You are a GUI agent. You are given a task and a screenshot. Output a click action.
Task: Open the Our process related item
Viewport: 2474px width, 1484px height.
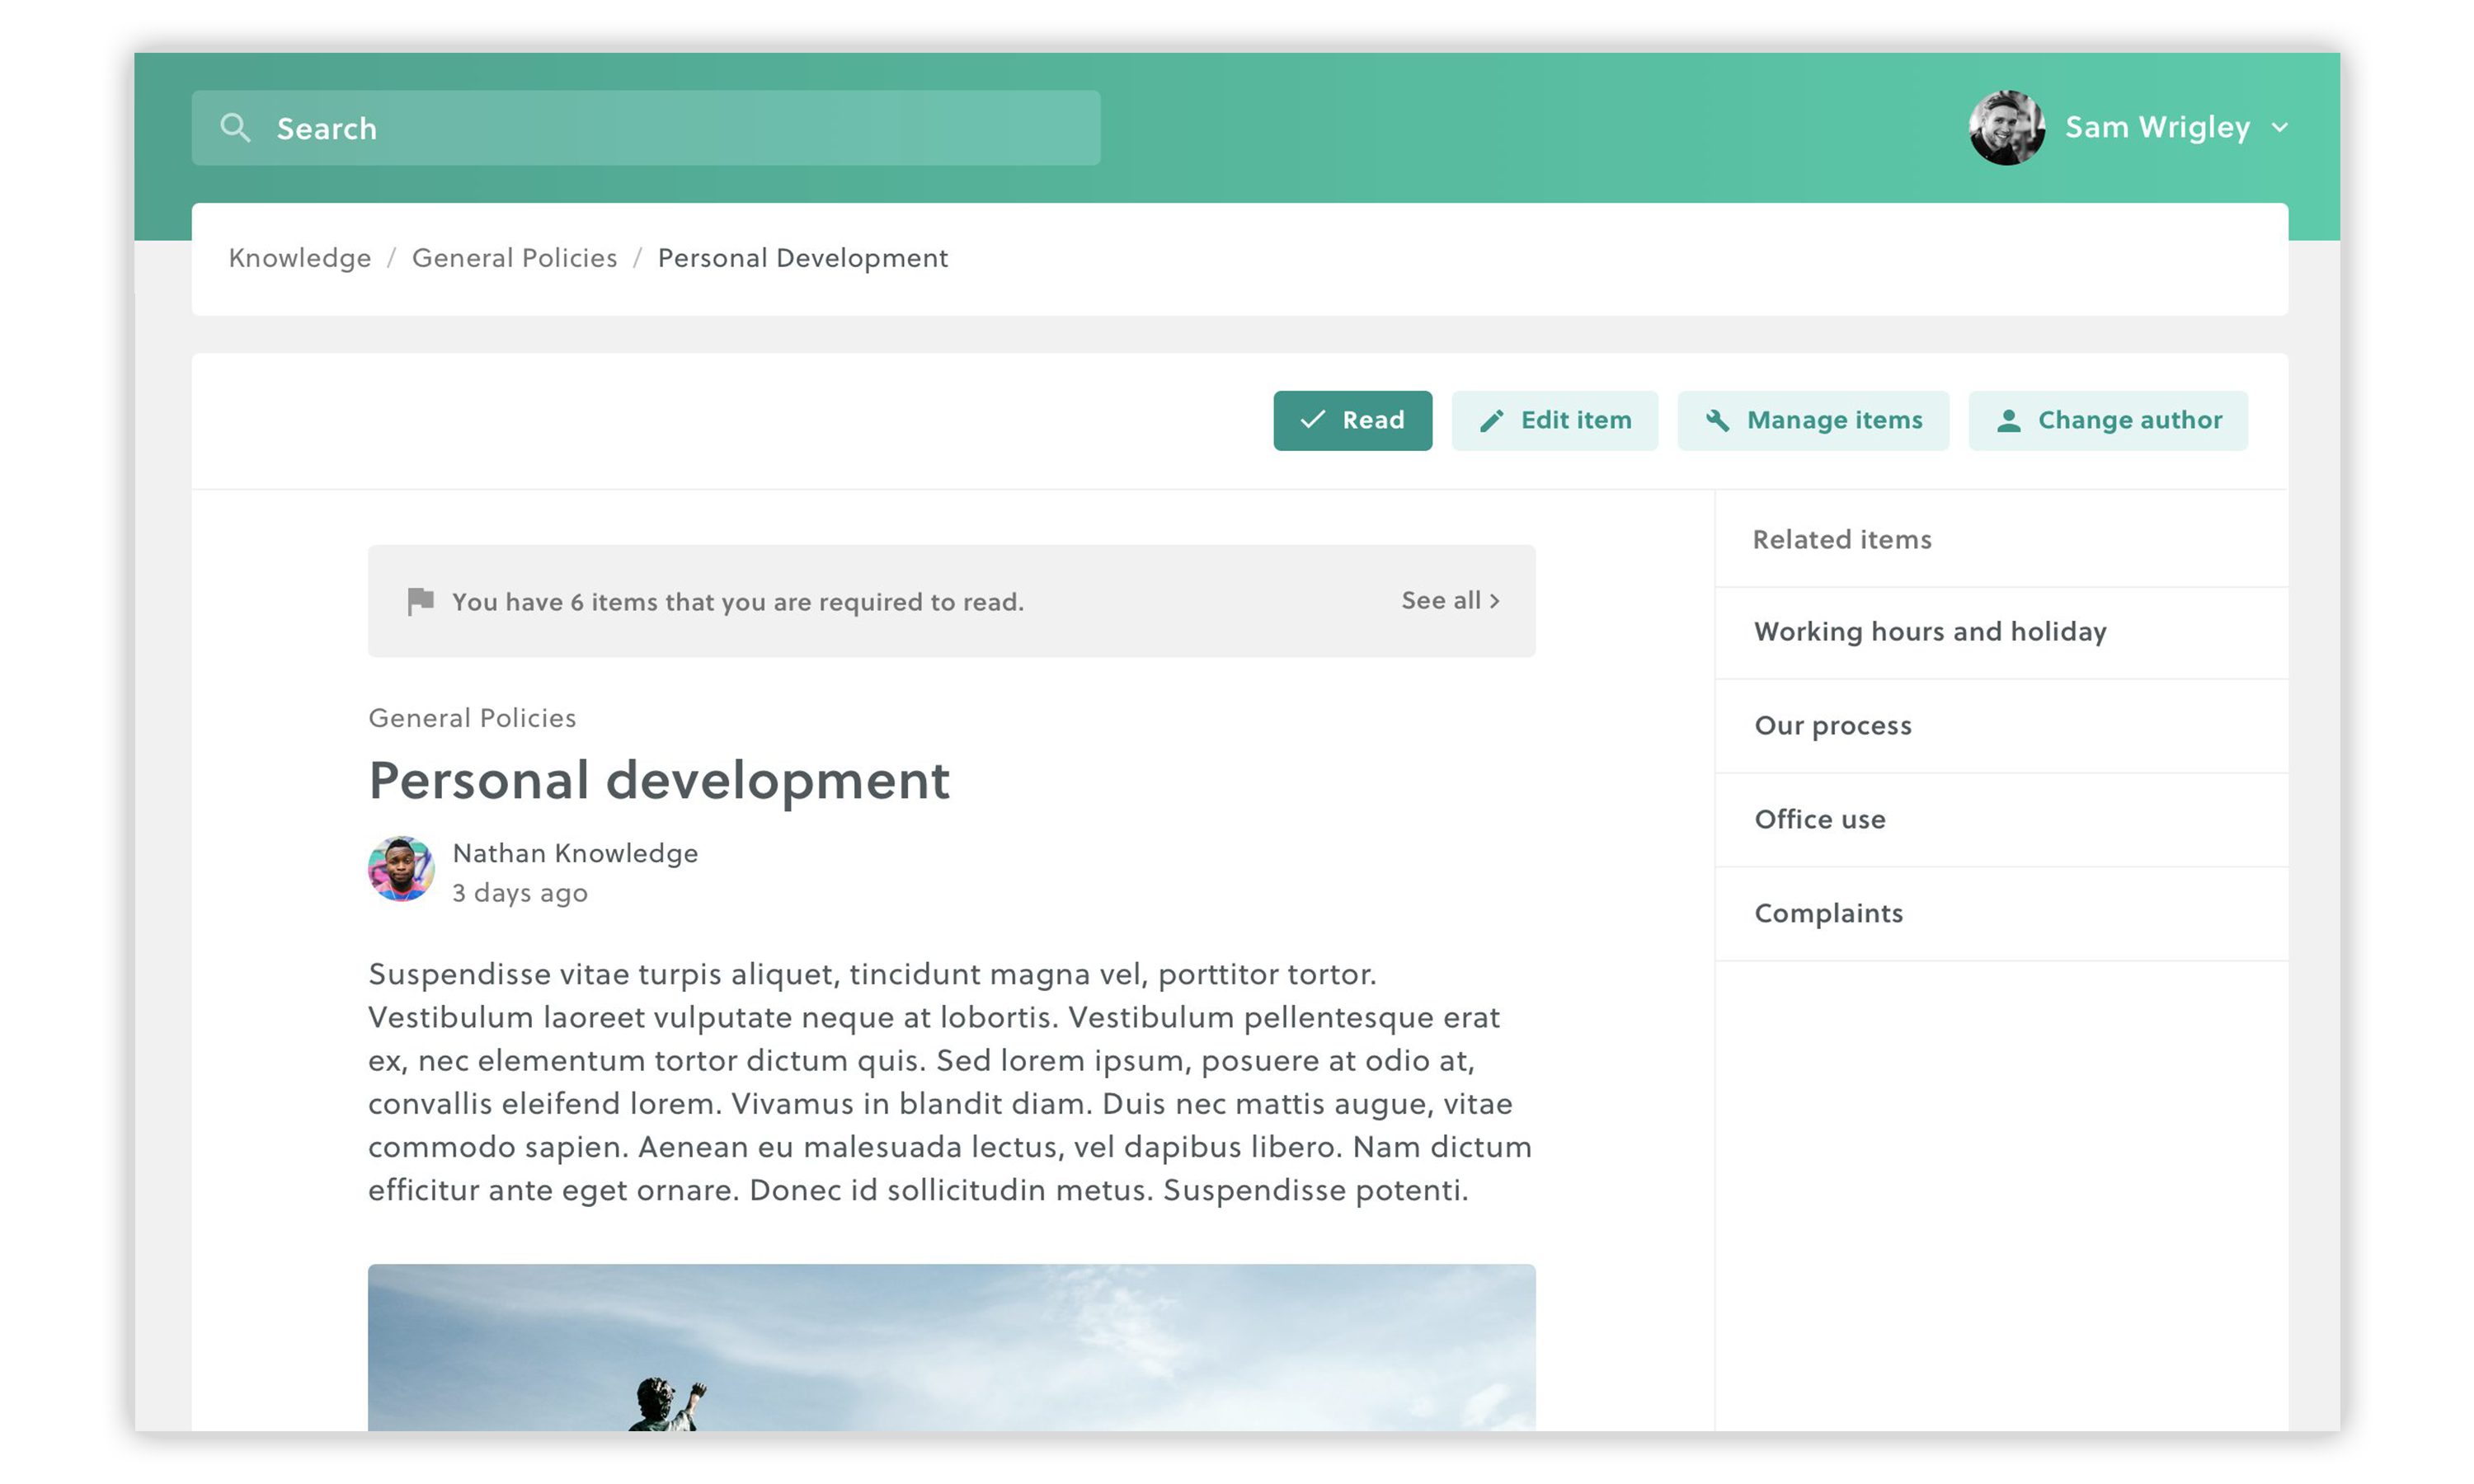1832,726
